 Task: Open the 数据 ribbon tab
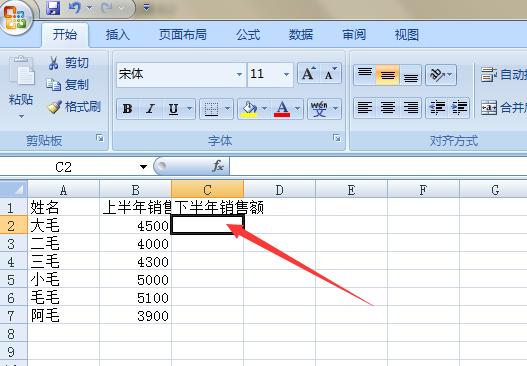click(x=301, y=35)
